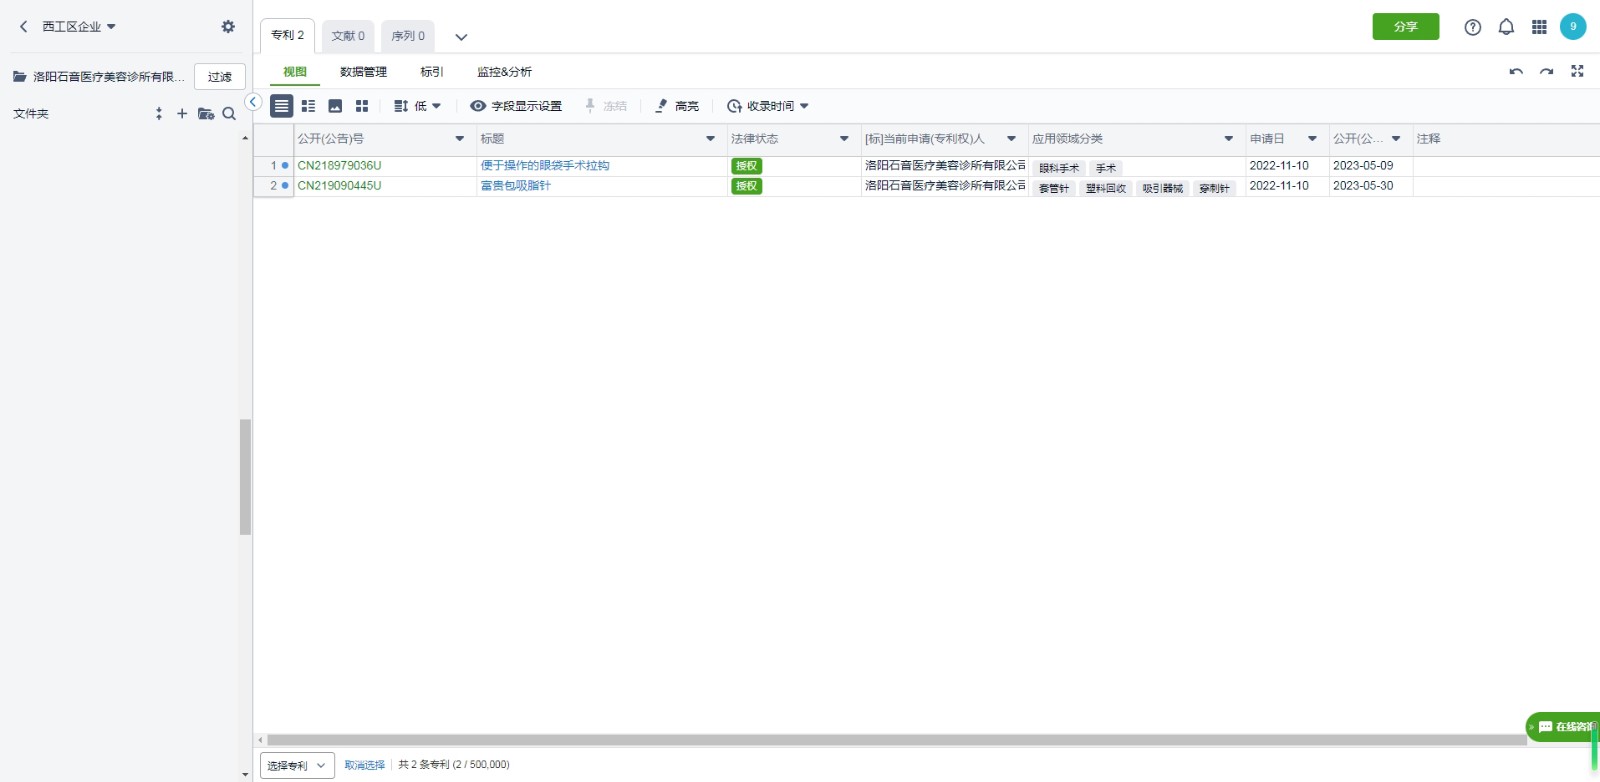Enter fullscreen view mode

(x=1577, y=71)
